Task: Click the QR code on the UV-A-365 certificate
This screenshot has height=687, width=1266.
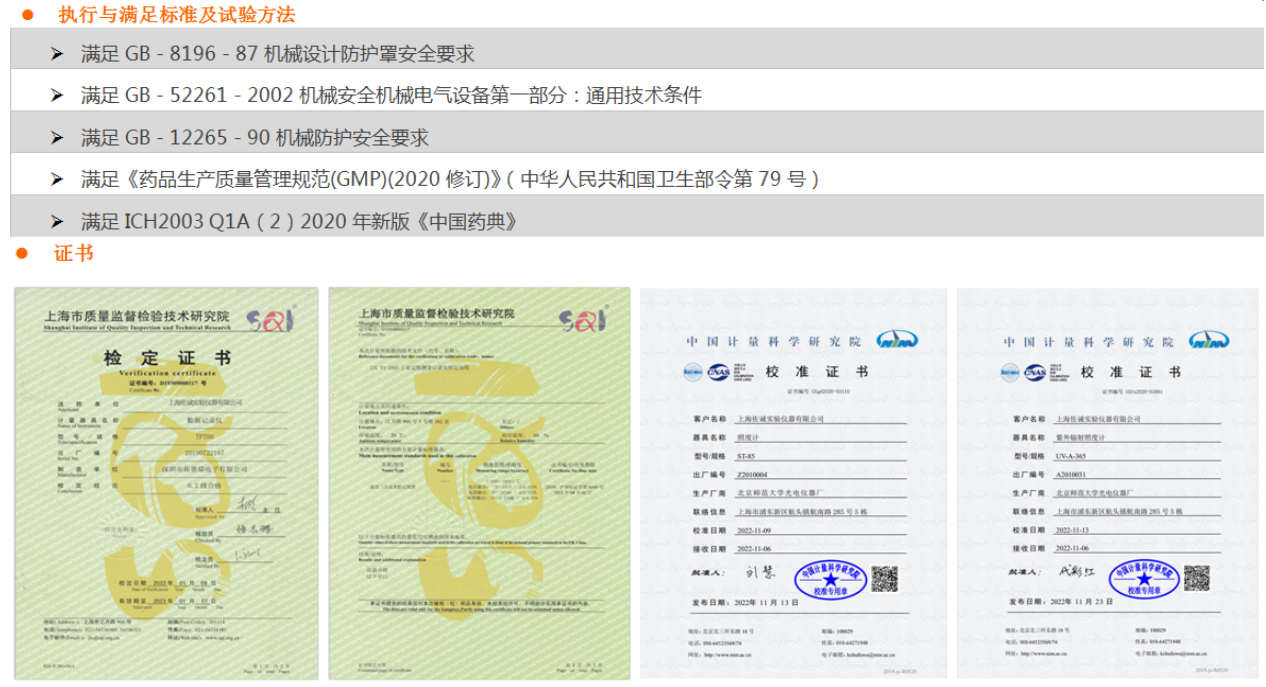Action: pos(1196,578)
